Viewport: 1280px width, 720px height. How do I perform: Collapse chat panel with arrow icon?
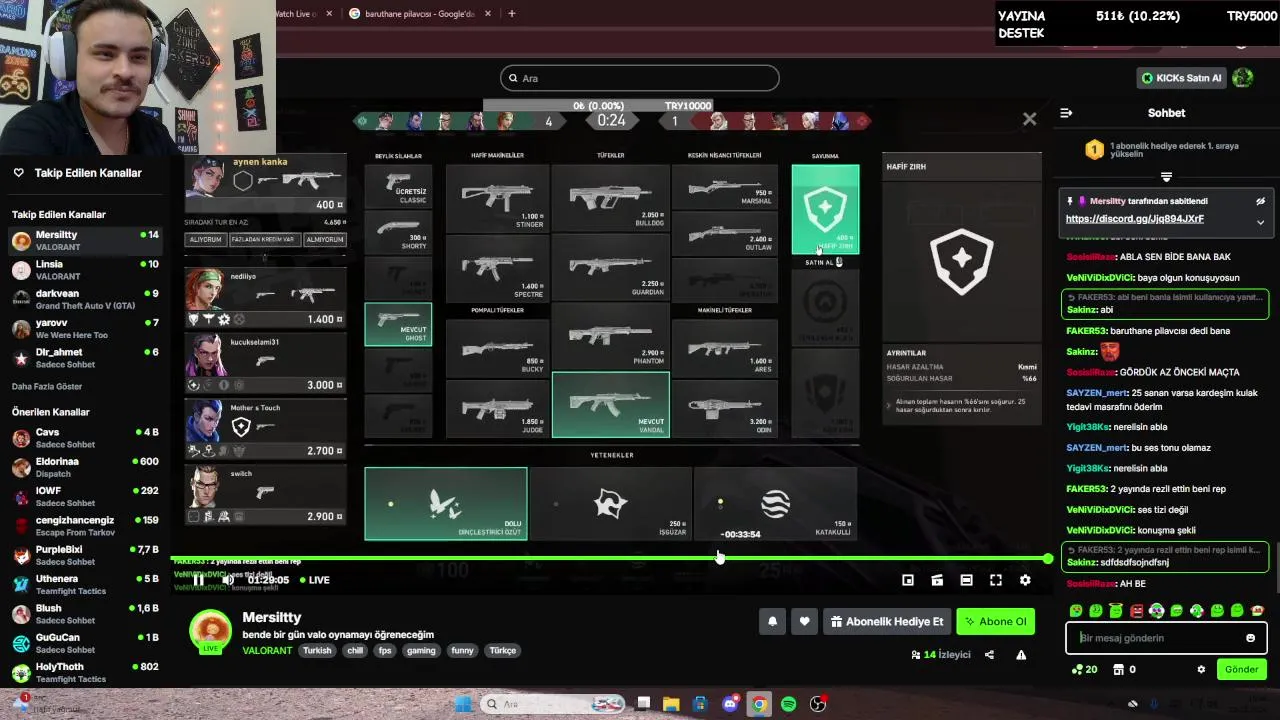click(1066, 113)
